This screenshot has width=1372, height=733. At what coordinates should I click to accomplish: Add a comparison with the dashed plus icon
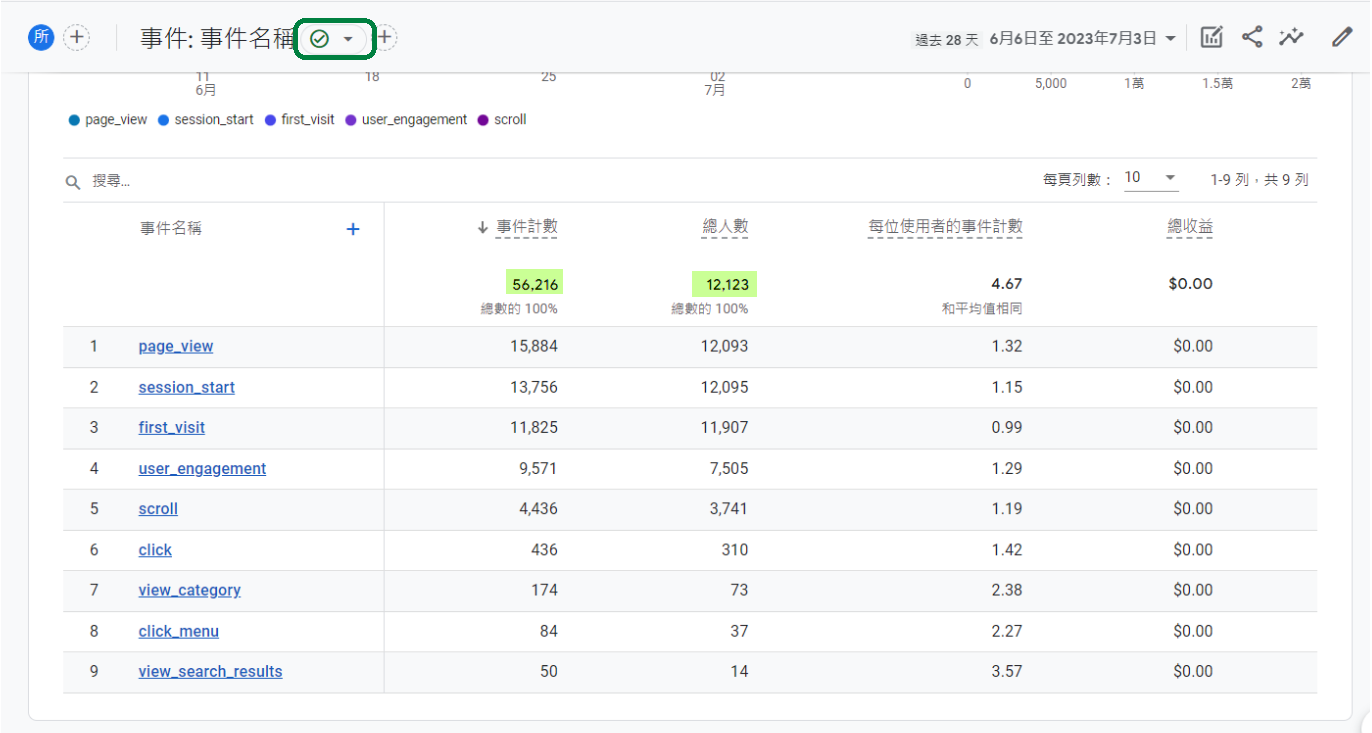[76, 38]
